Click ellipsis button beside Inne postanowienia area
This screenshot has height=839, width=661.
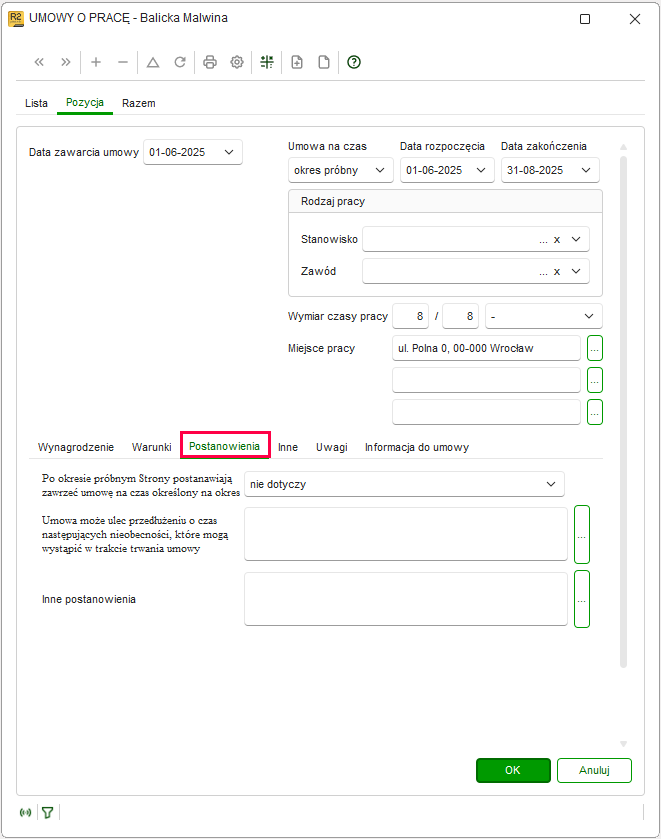pyautogui.click(x=582, y=599)
